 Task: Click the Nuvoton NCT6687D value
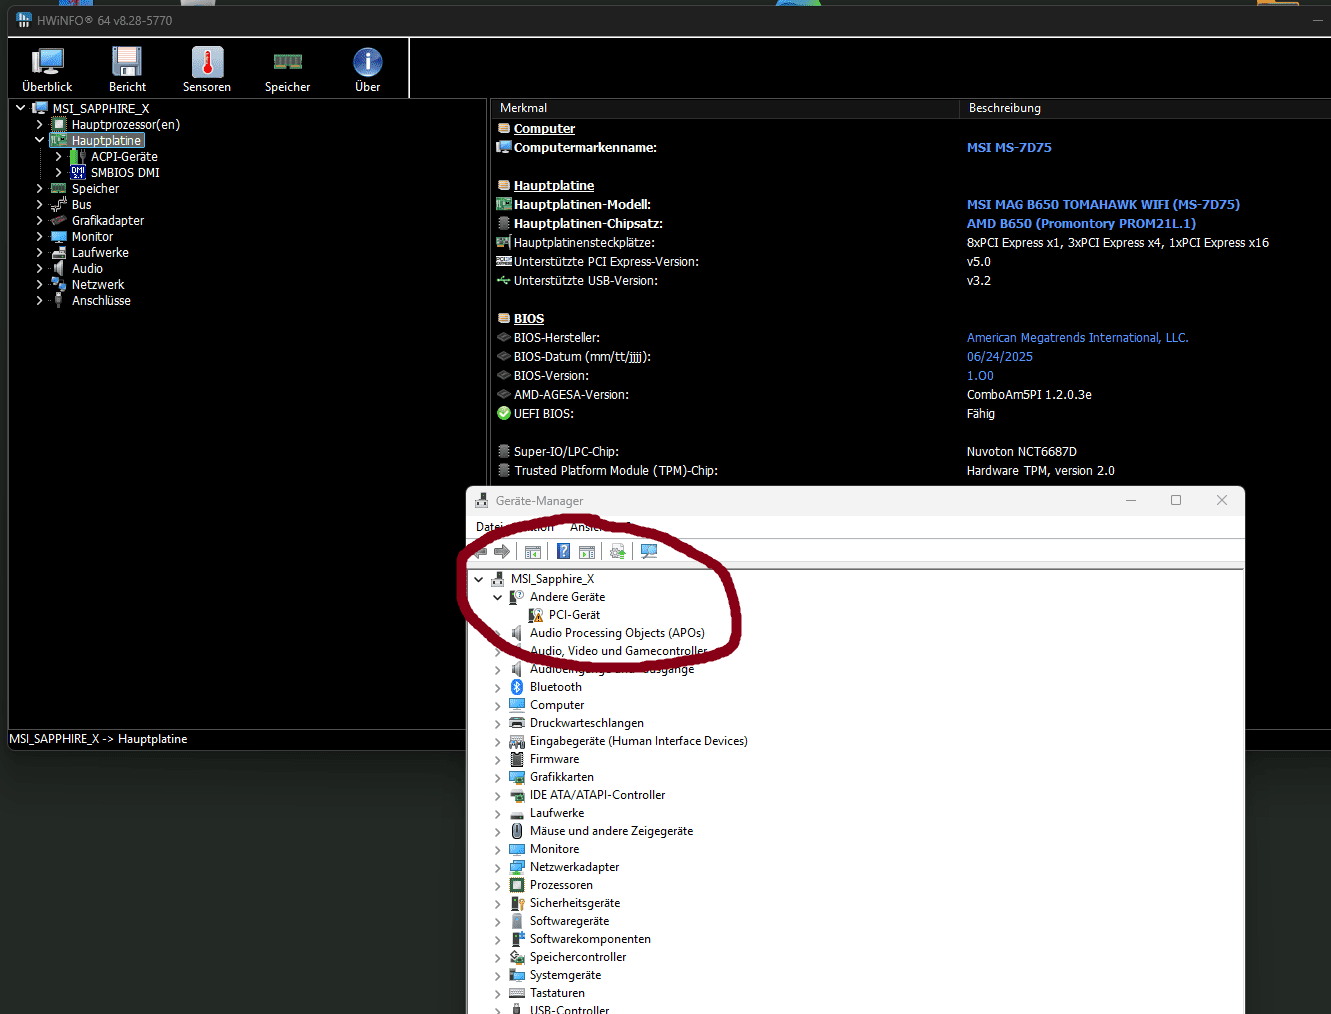click(x=1022, y=452)
